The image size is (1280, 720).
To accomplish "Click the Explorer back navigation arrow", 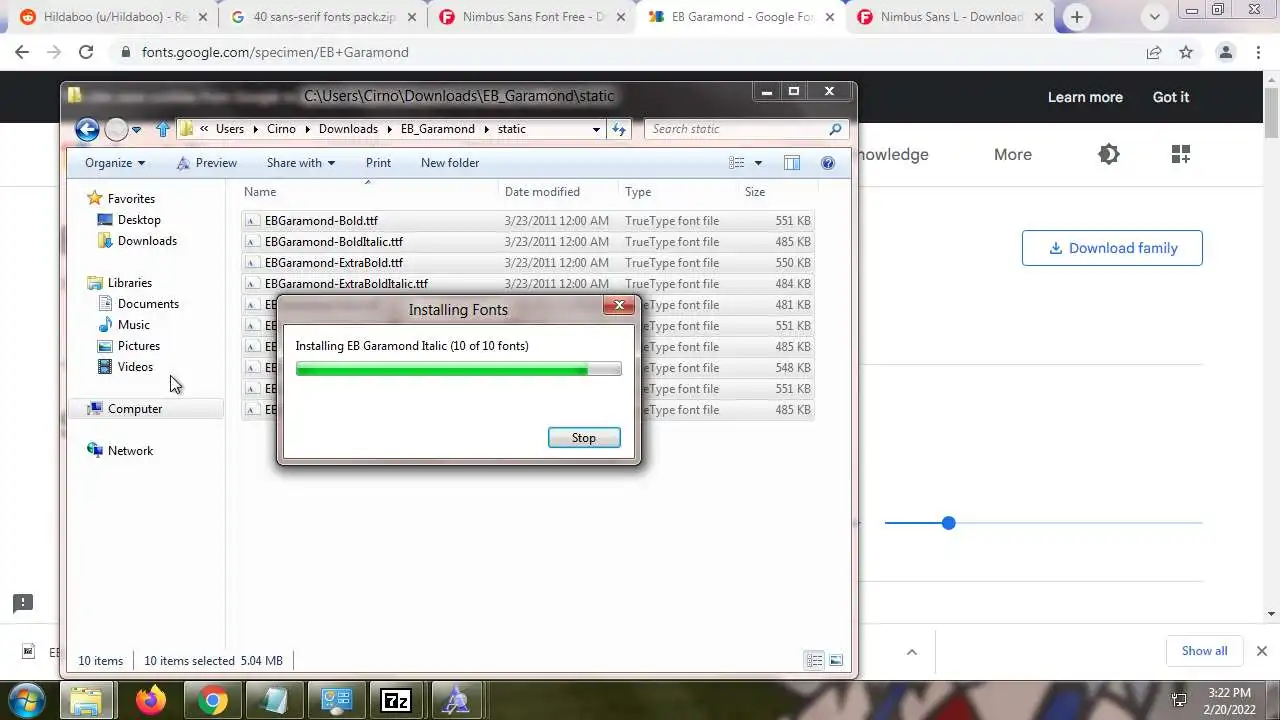I will [87, 129].
